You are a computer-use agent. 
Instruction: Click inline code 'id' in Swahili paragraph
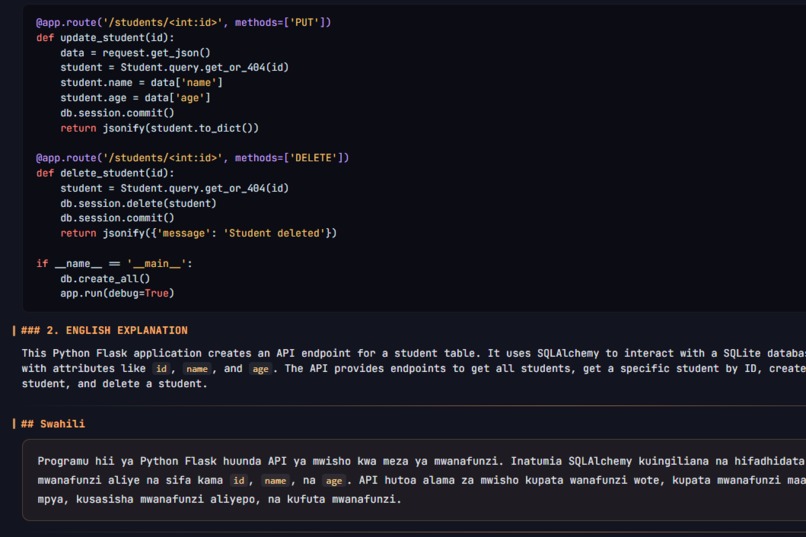(239, 480)
